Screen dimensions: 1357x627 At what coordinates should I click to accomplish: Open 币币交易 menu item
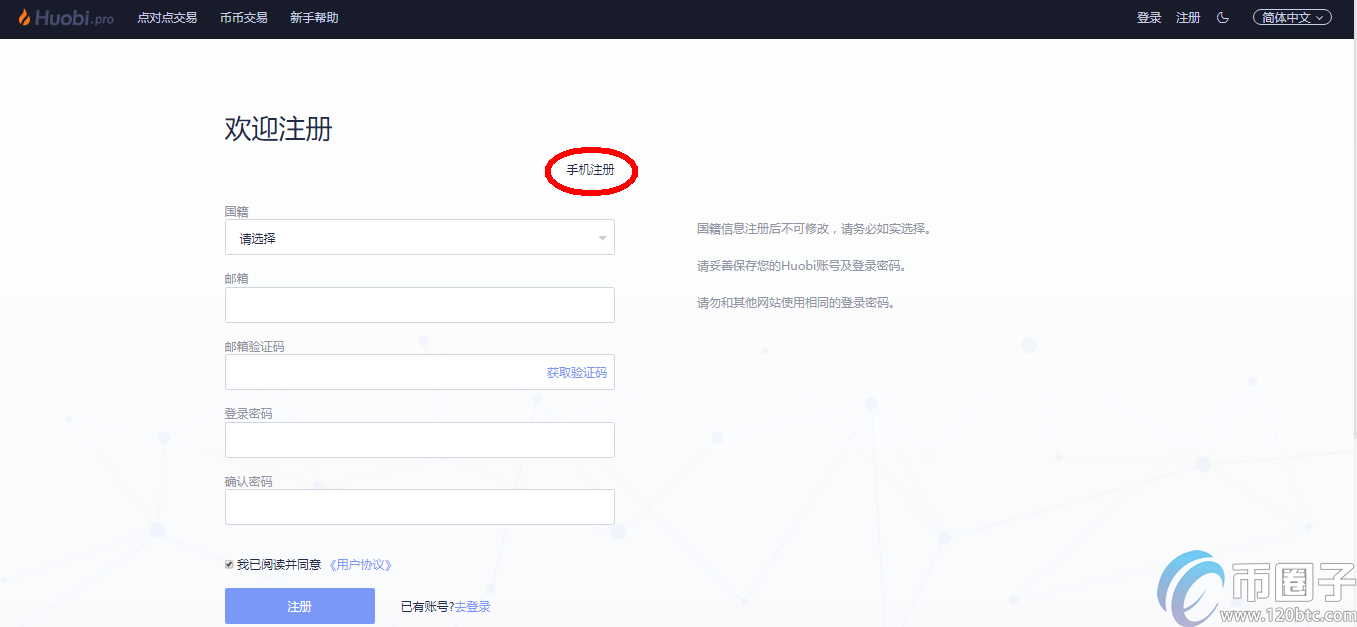click(x=243, y=18)
